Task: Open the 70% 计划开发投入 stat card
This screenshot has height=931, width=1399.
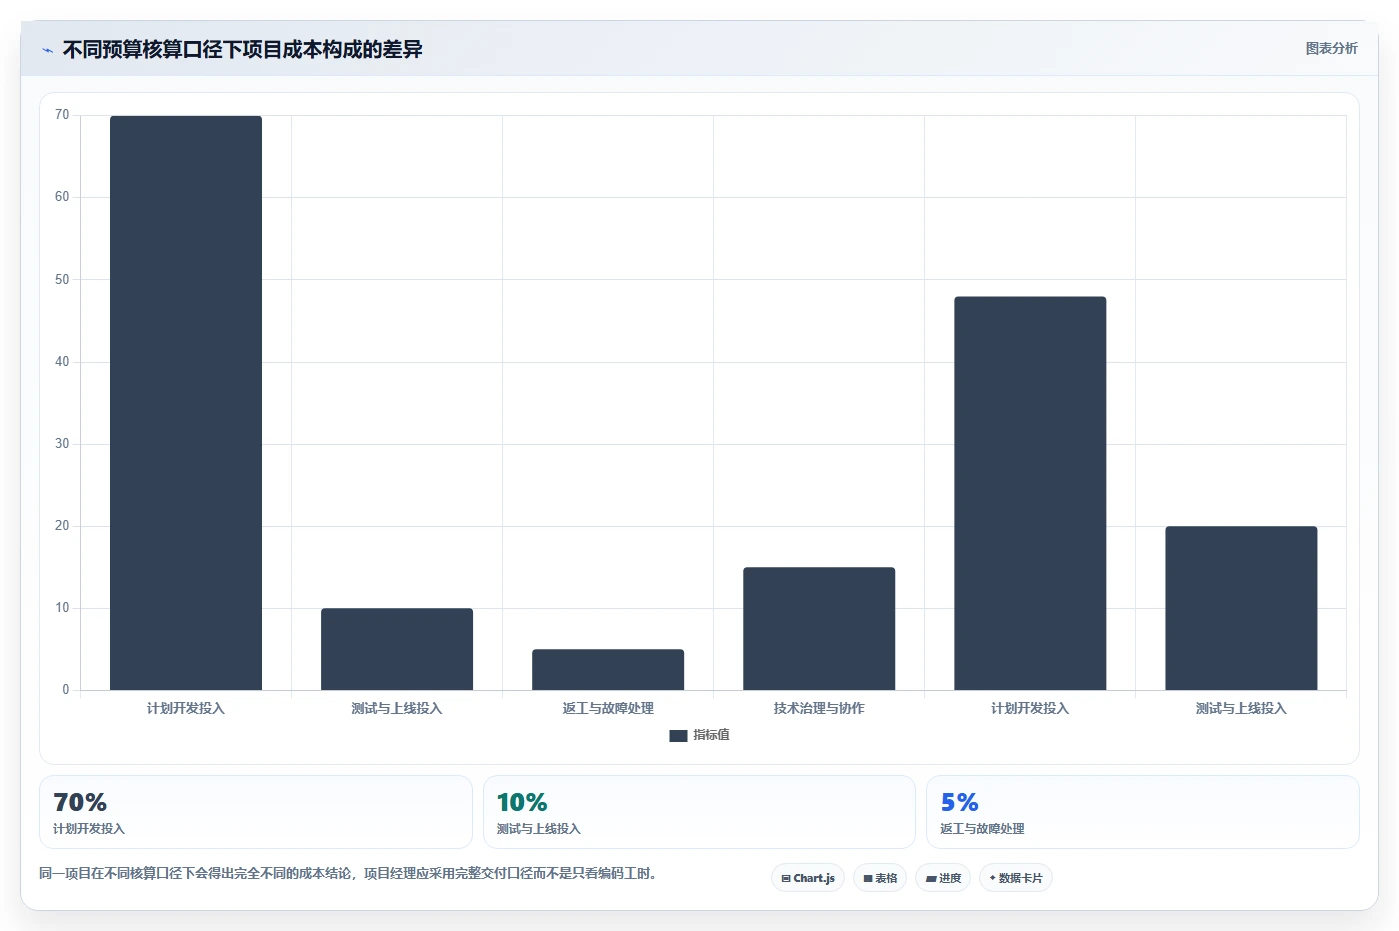Action: (x=256, y=812)
